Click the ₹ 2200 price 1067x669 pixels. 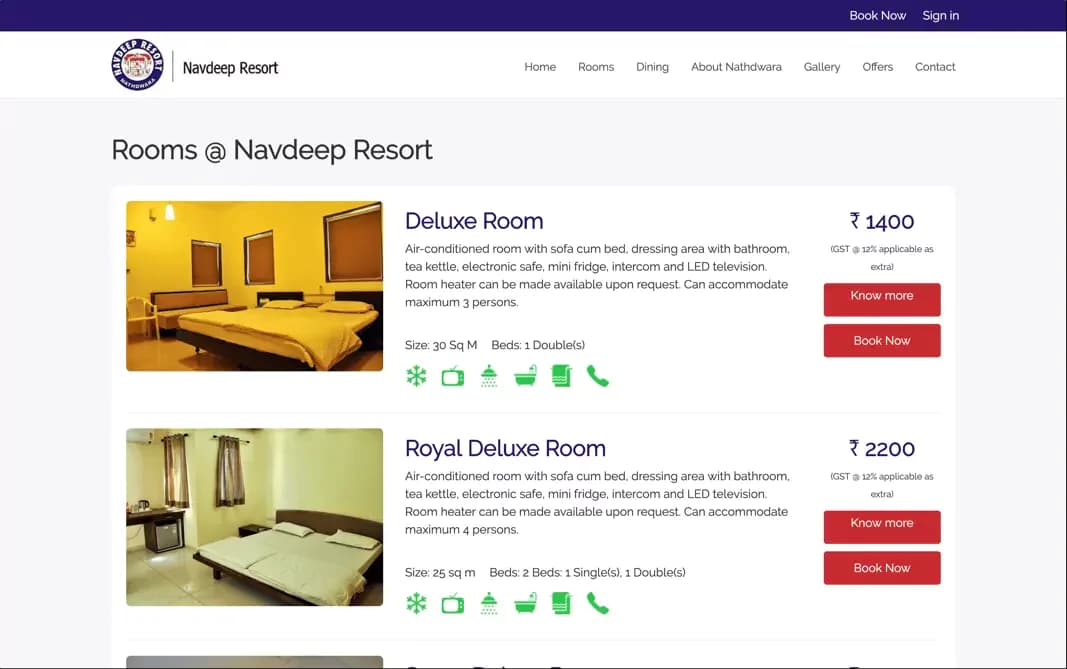882,448
